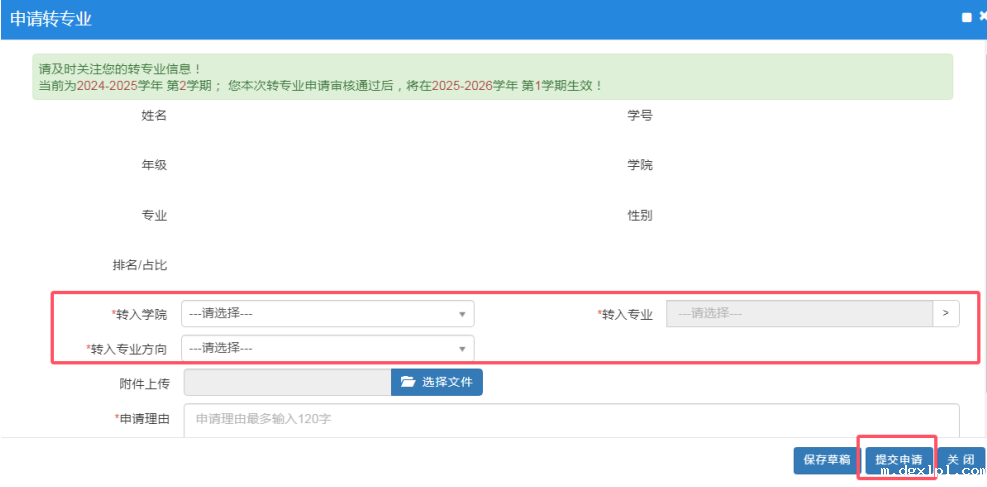The height and width of the screenshot is (487, 987).
Task: Click the folder icon on 选择文件 button
Action: [407, 382]
